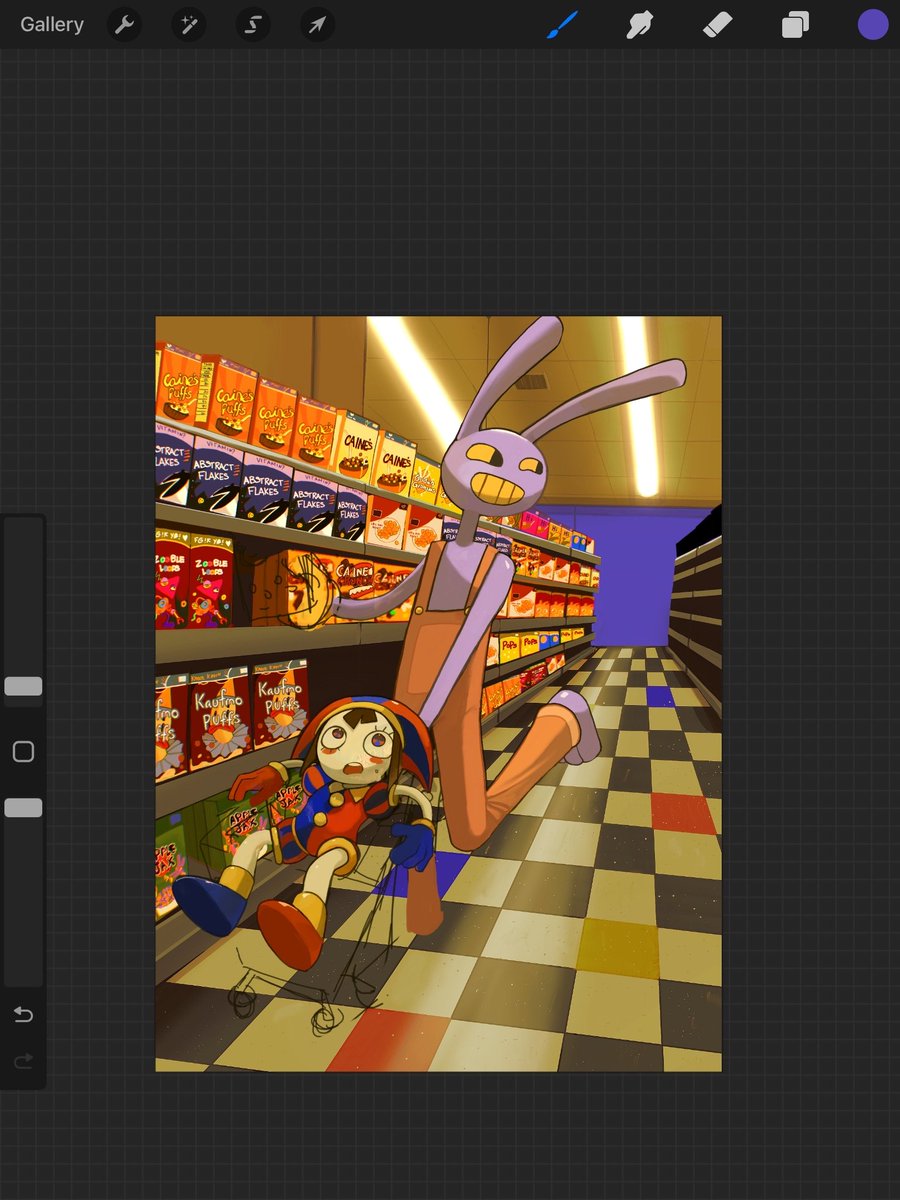Tap the Modify square button between sidebar sliders
This screenshot has width=900, height=1200.
23,751
